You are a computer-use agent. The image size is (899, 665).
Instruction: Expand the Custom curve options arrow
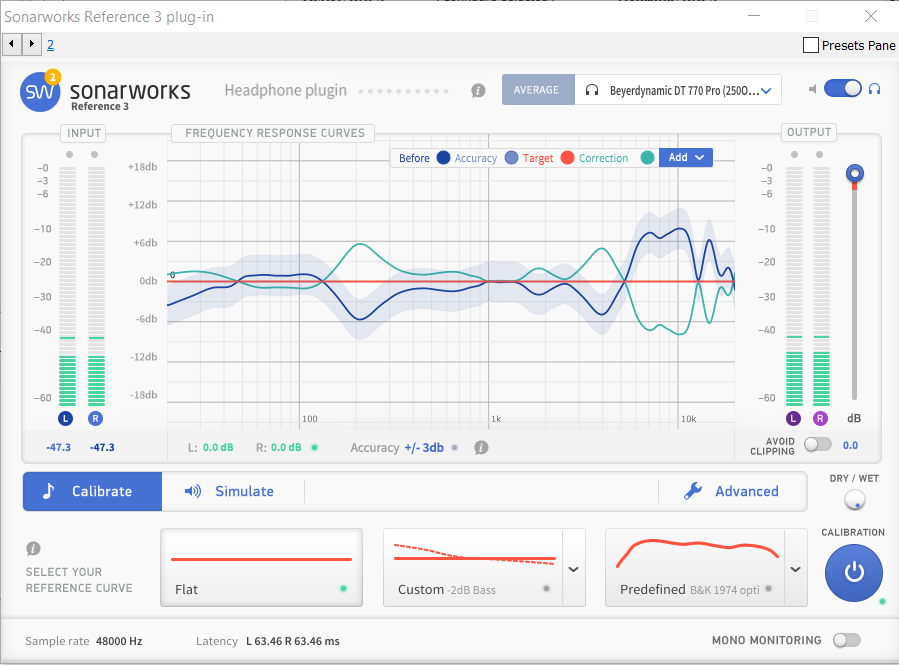(573, 569)
